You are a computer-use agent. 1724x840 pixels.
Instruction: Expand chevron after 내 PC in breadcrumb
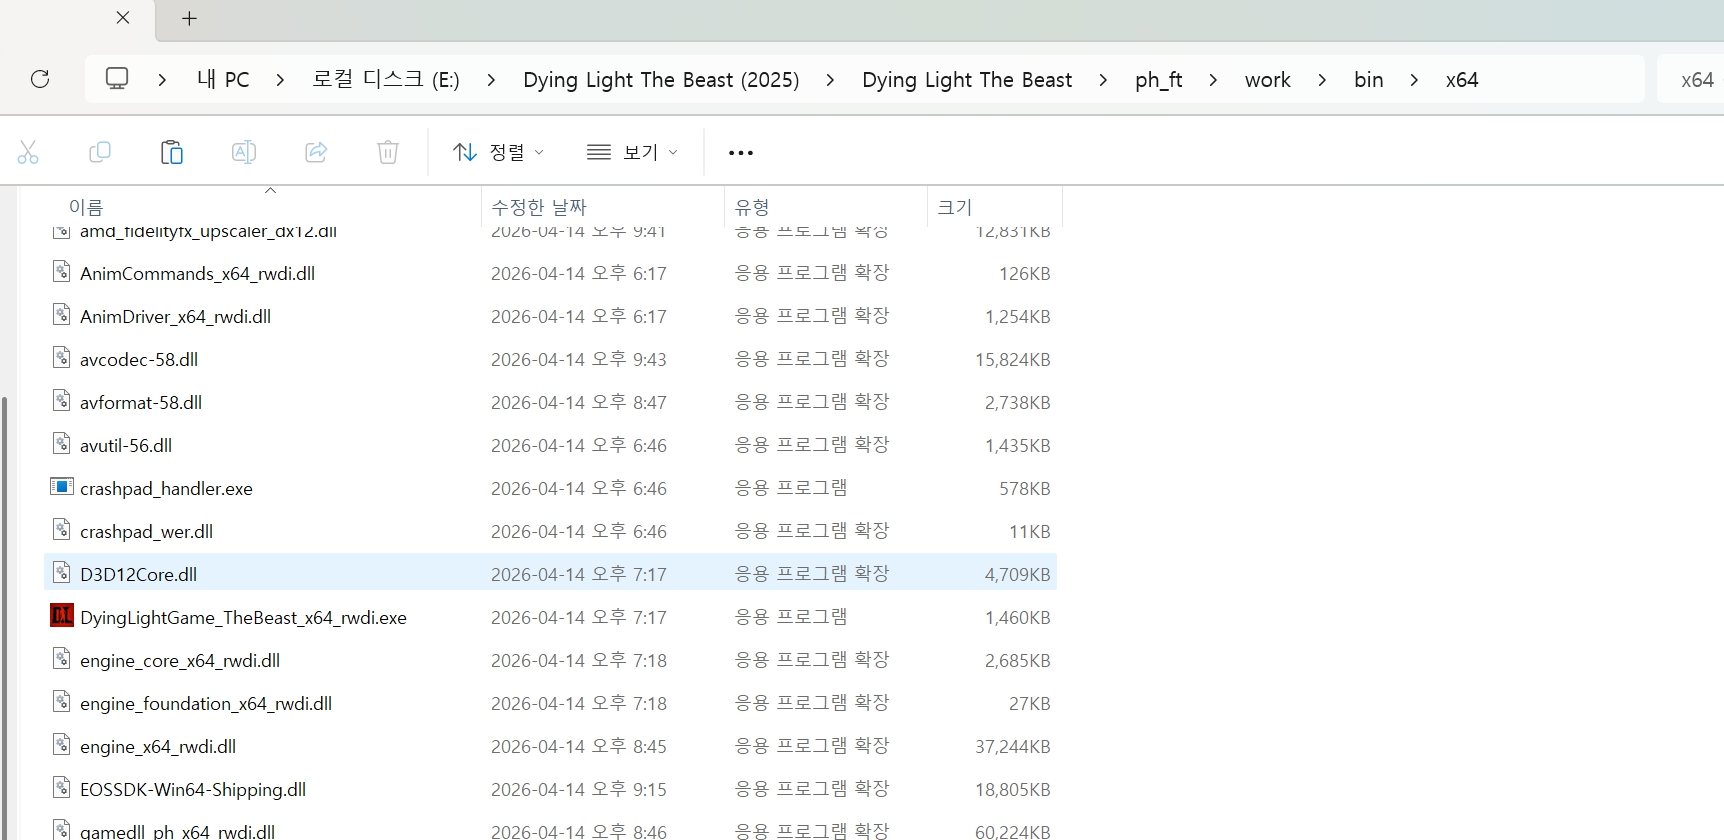[x=280, y=80]
